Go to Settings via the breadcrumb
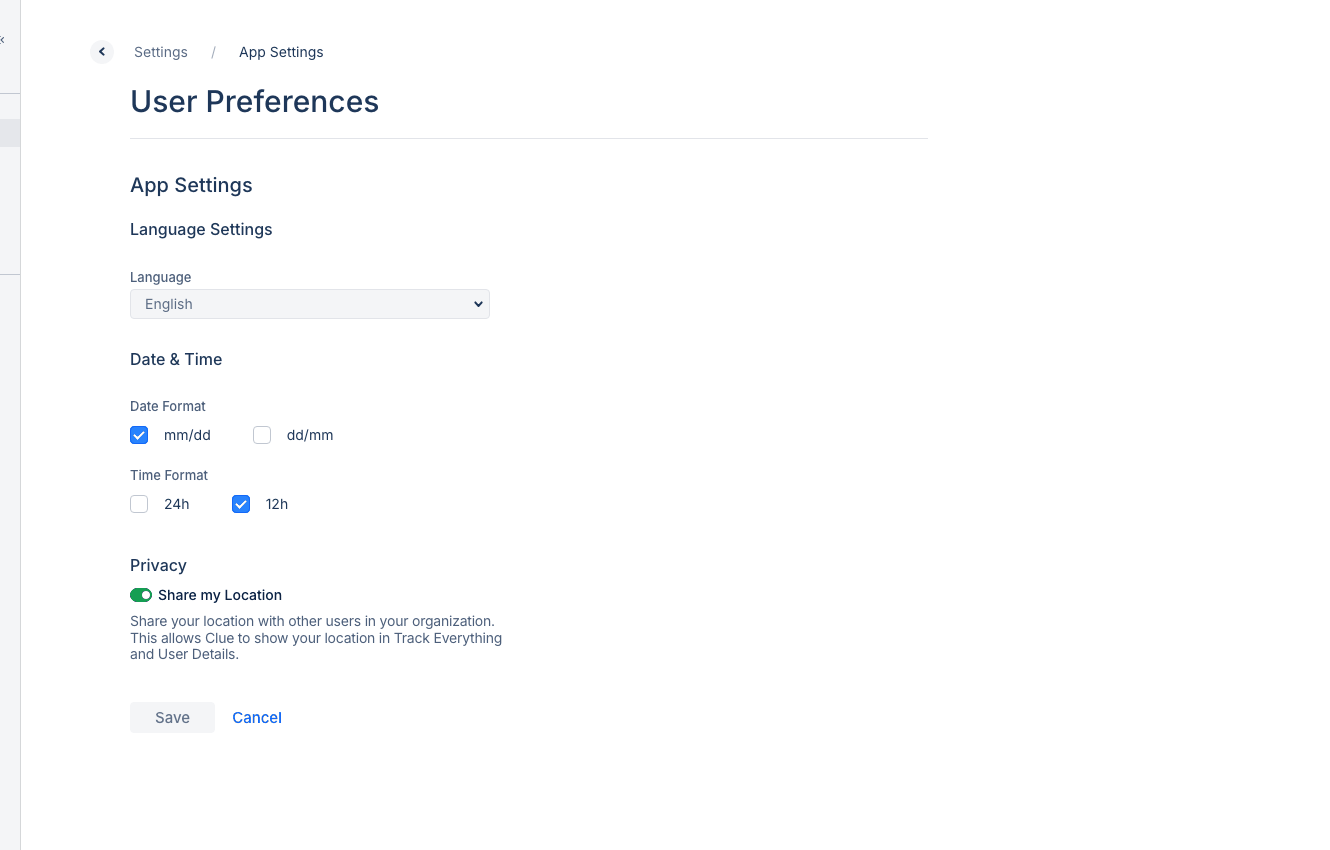 (160, 52)
